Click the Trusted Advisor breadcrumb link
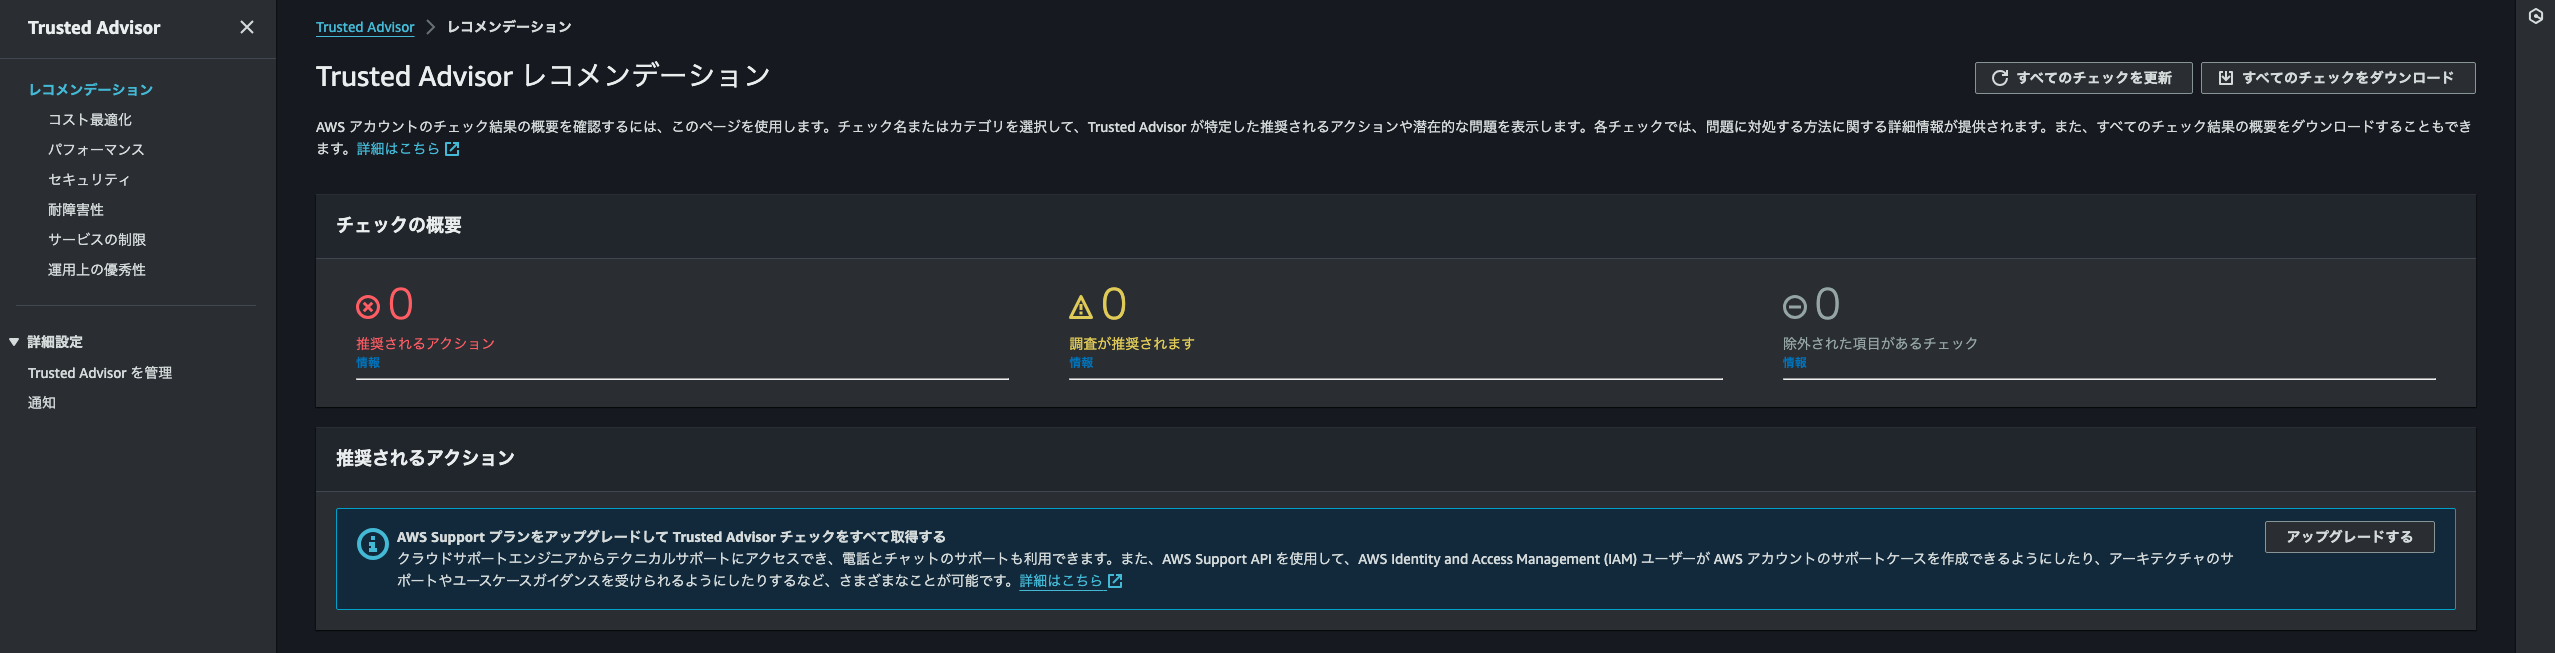This screenshot has width=2555, height=653. click(366, 27)
